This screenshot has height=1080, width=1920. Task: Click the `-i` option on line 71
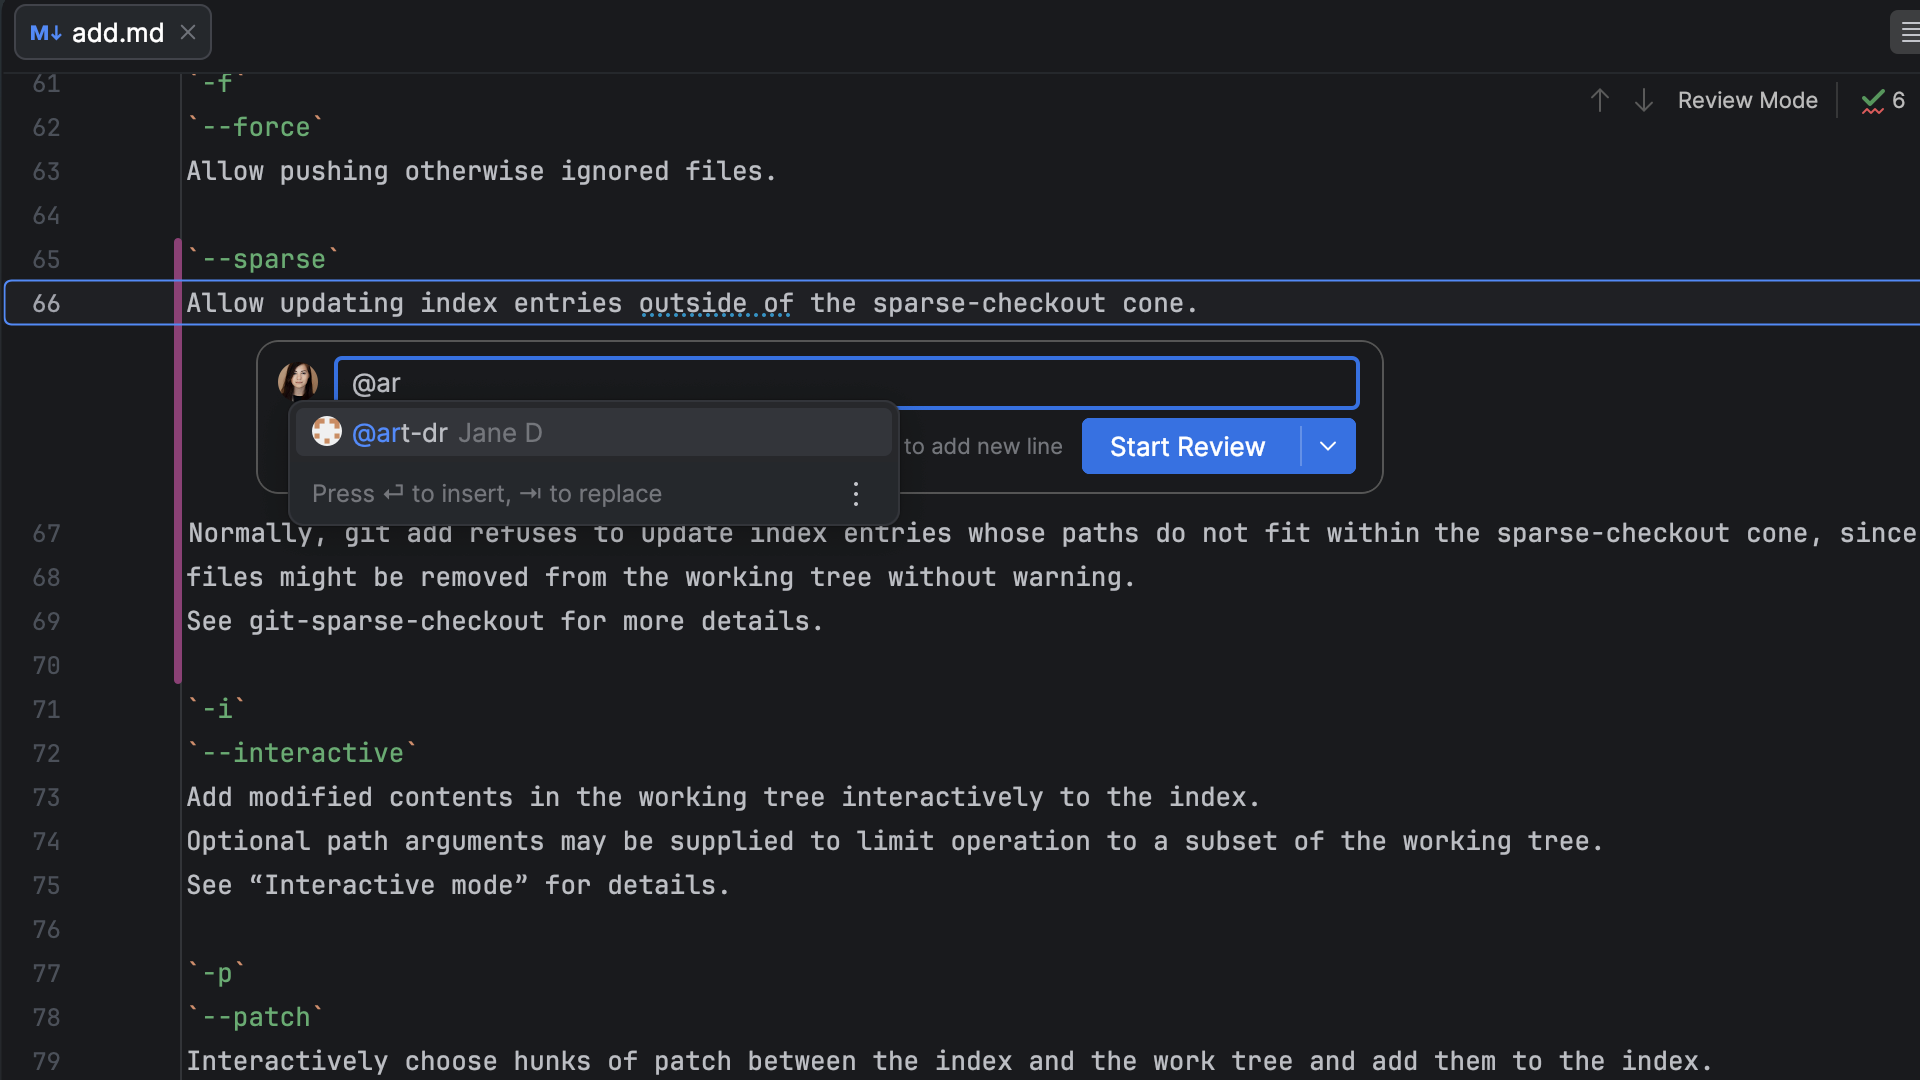tap(217, 709)
